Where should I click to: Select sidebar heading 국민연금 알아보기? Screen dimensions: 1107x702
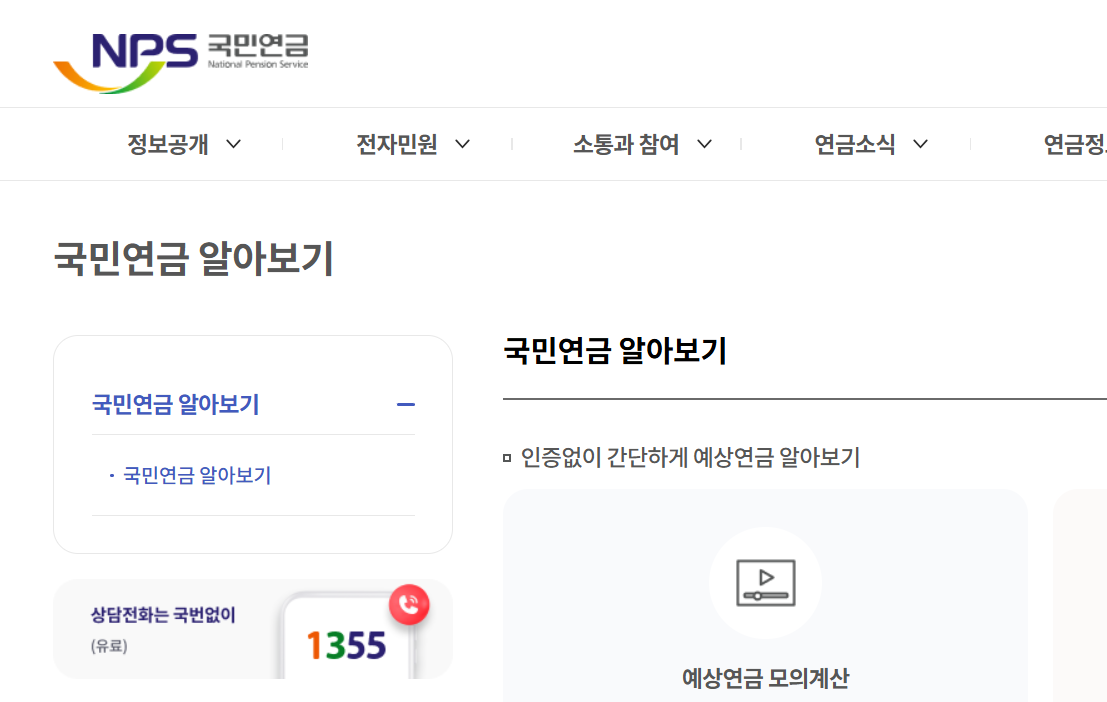176,405
